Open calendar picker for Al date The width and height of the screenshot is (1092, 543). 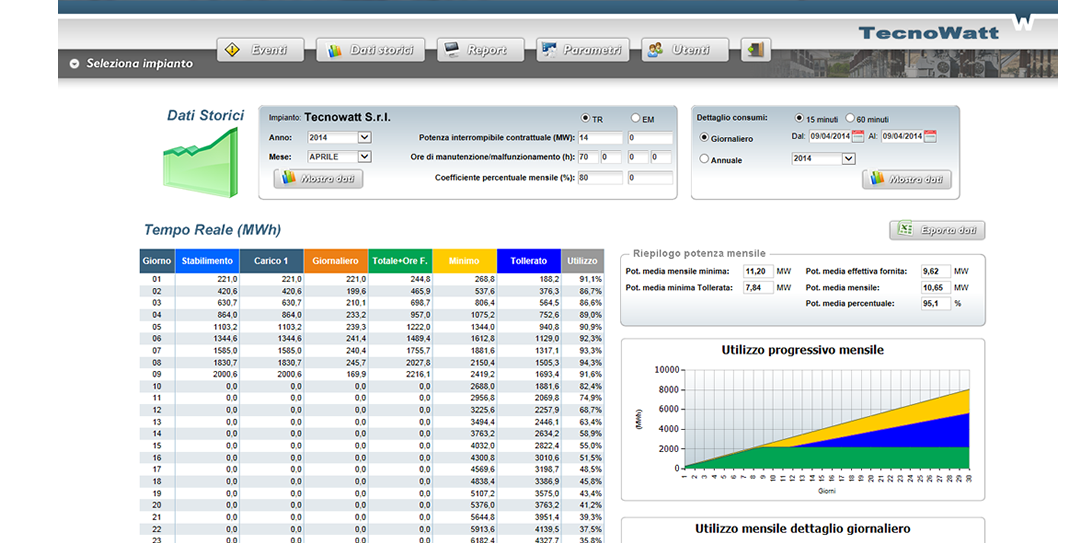930,137
